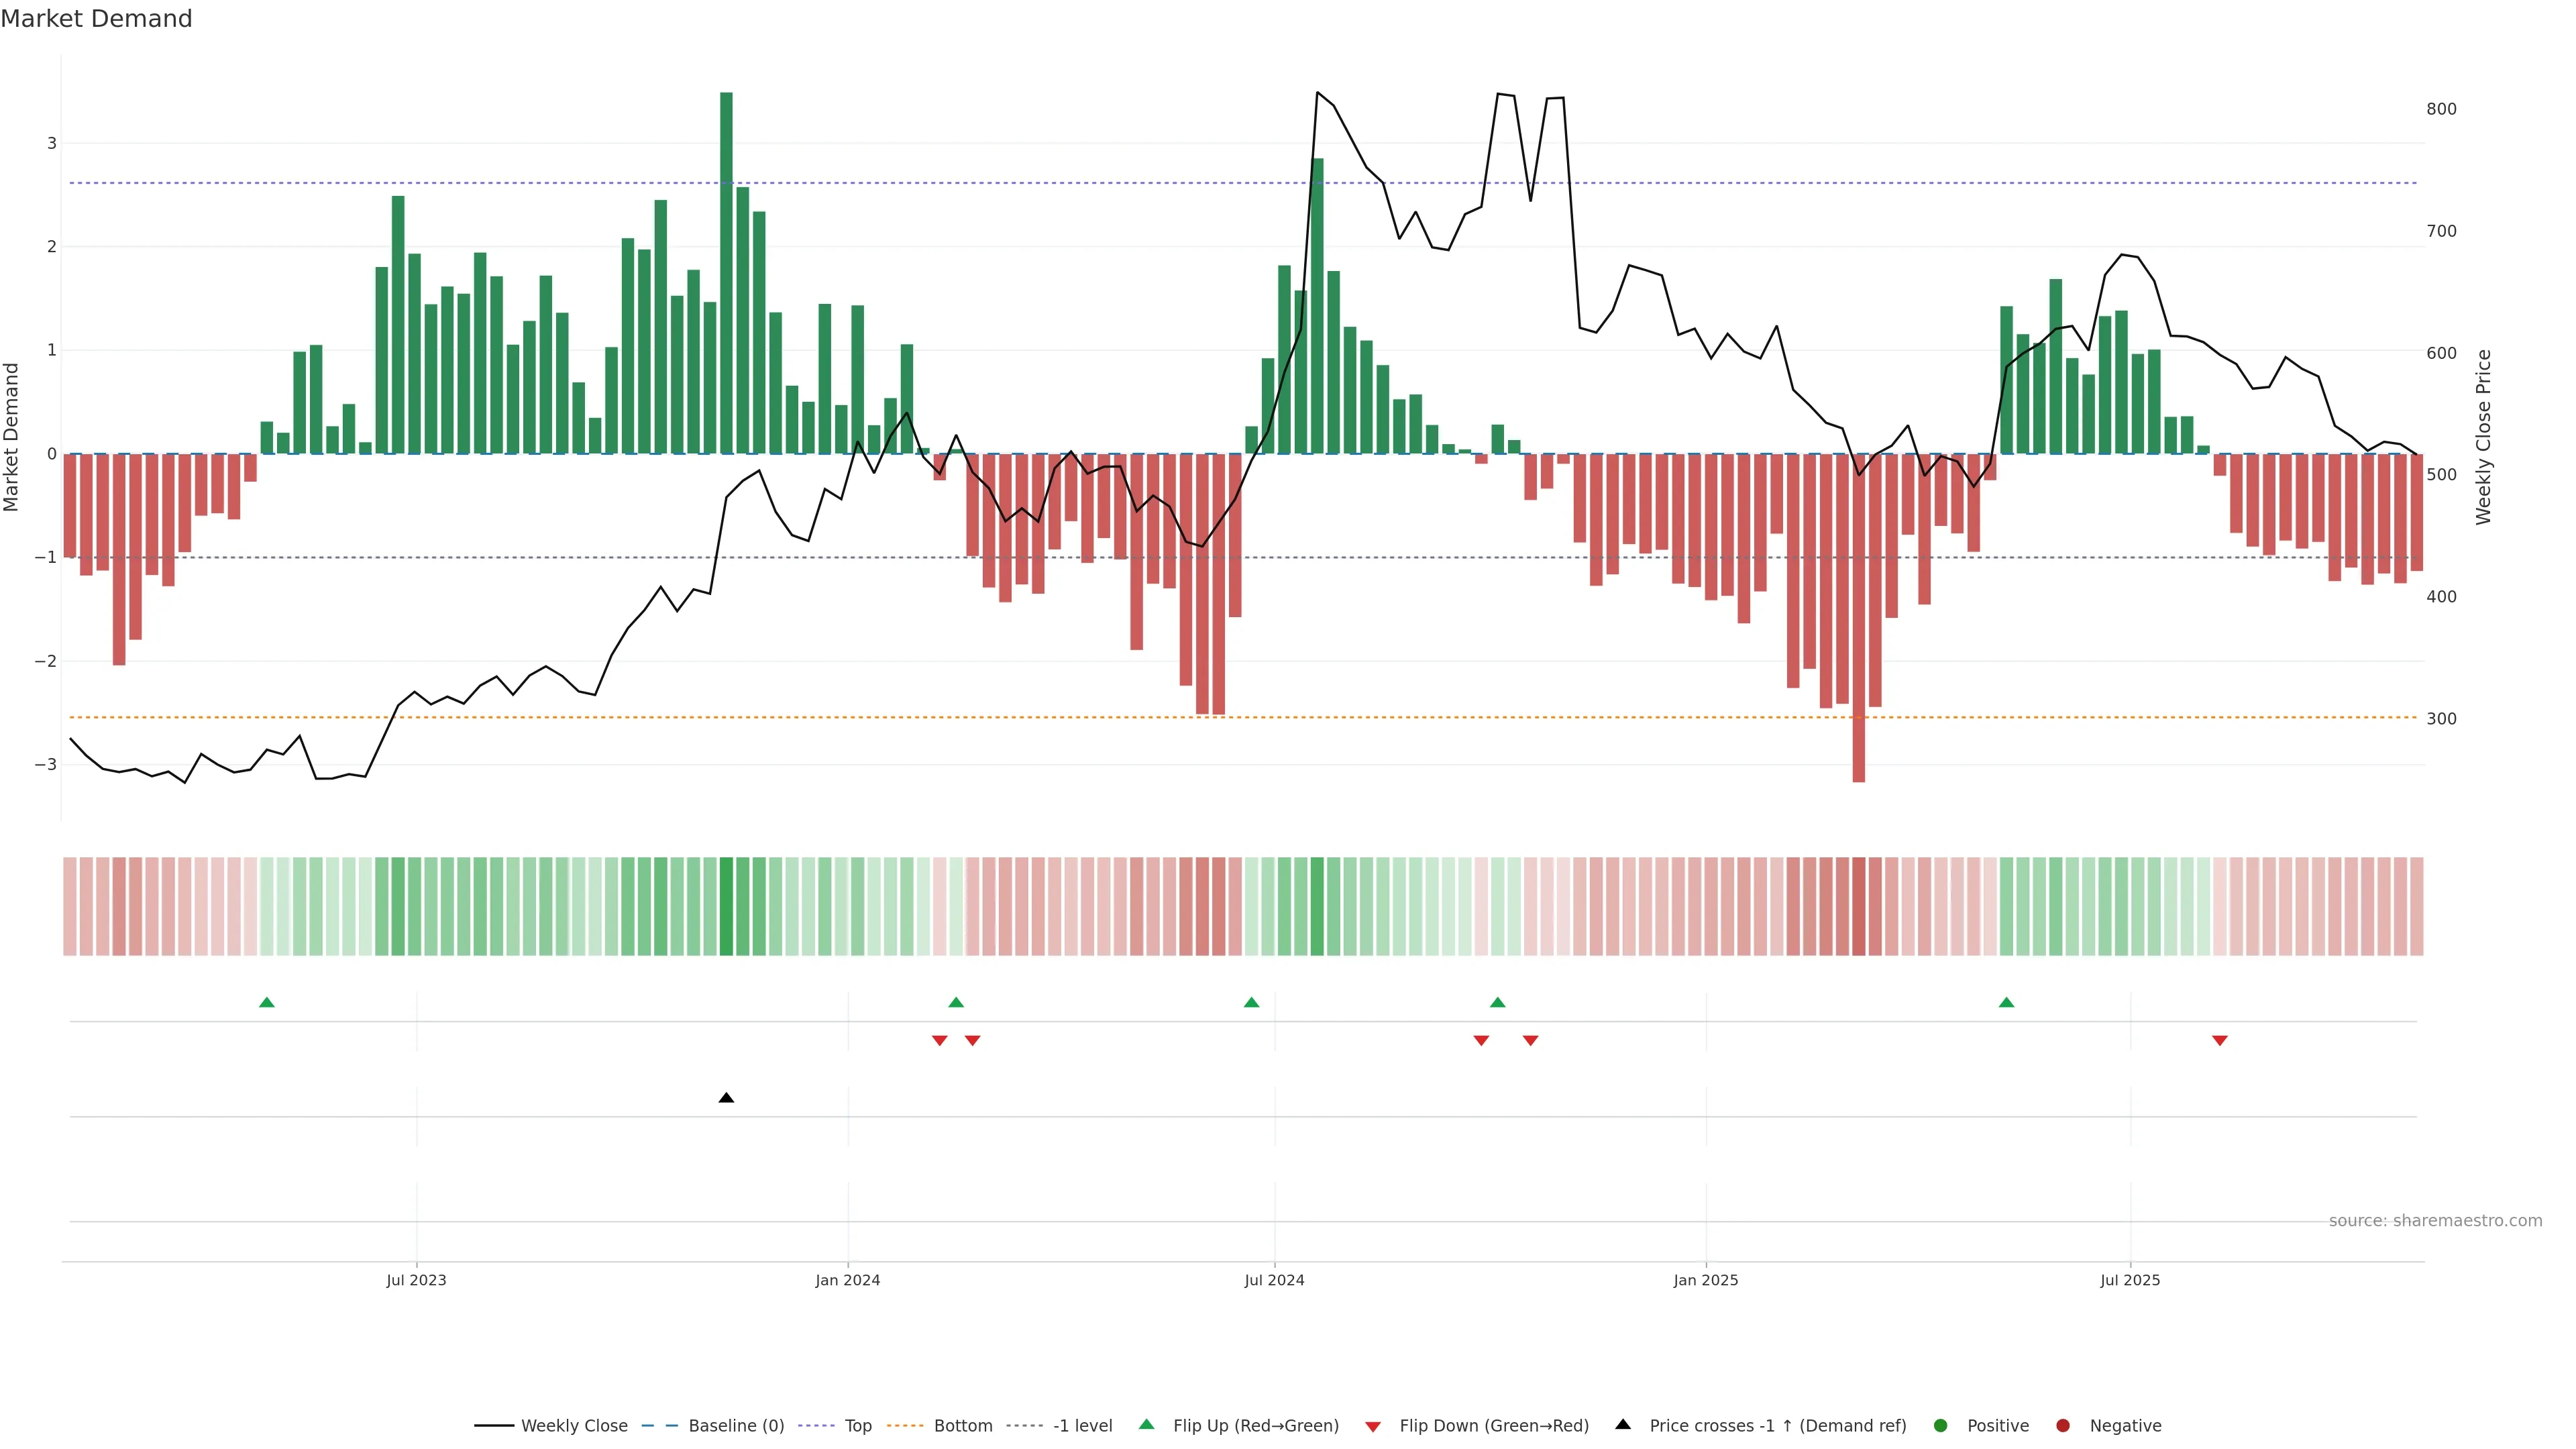Hide the Top dotted line legend item
This screenshot has height=1449, width=2576.
coord(857,1425)
